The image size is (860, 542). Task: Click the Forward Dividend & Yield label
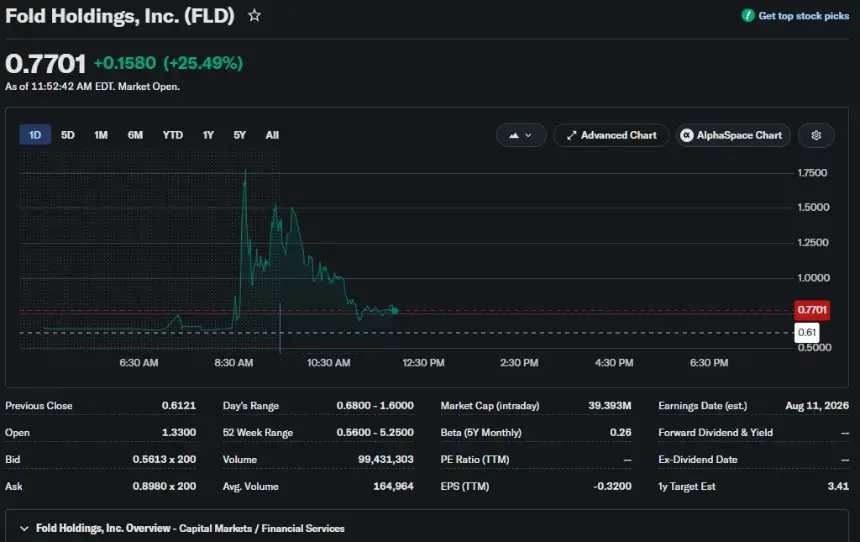[716, 433]
